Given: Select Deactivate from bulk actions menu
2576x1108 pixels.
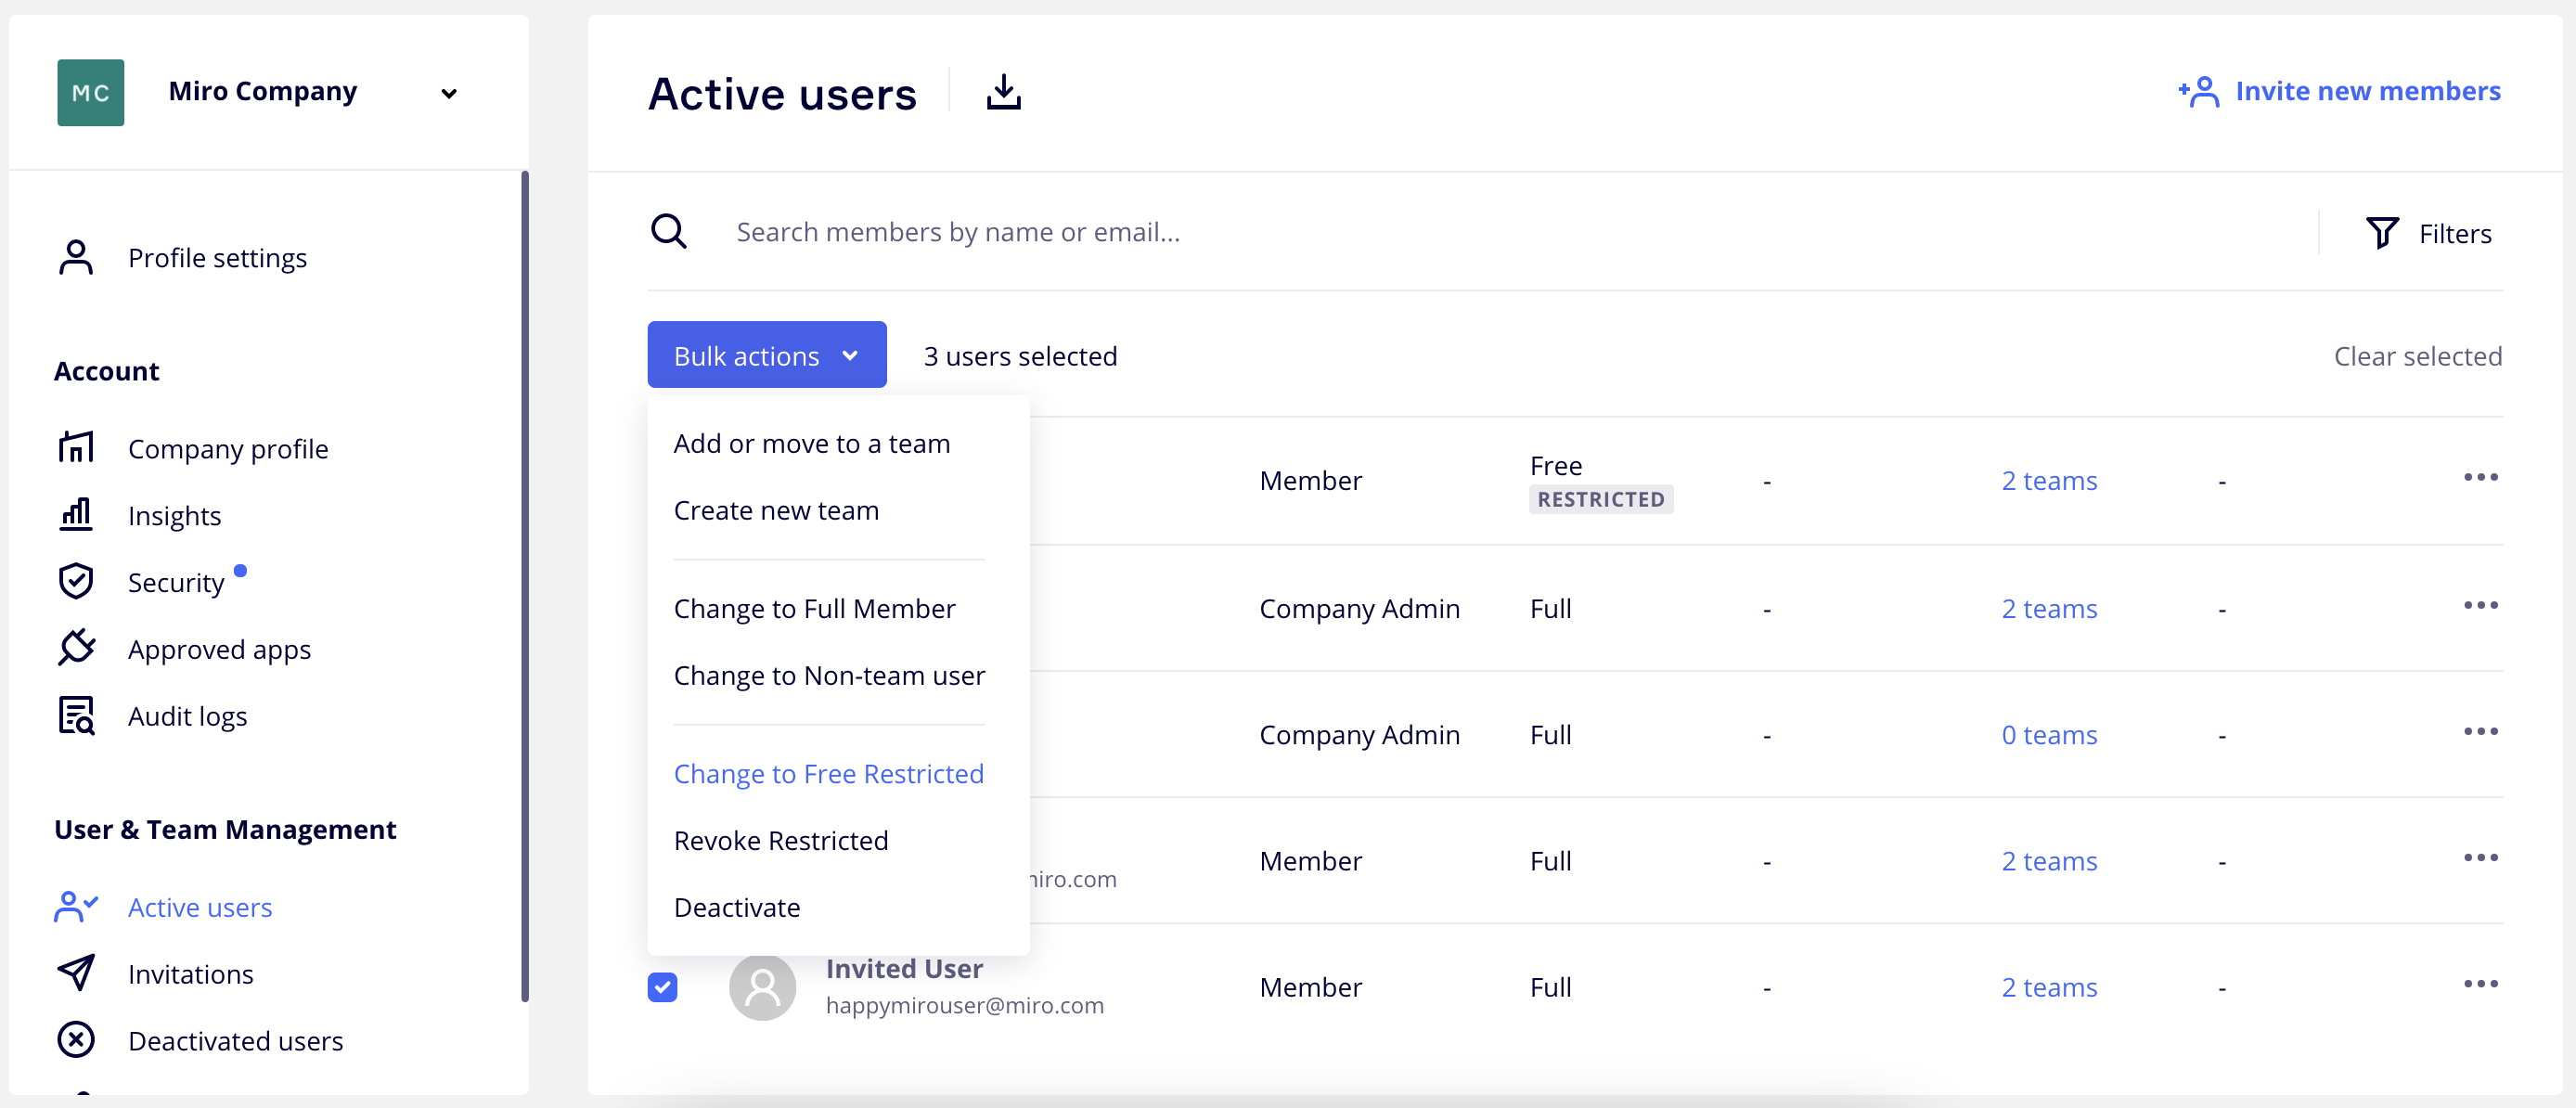Looking at the screenshot, I should 737,907.
